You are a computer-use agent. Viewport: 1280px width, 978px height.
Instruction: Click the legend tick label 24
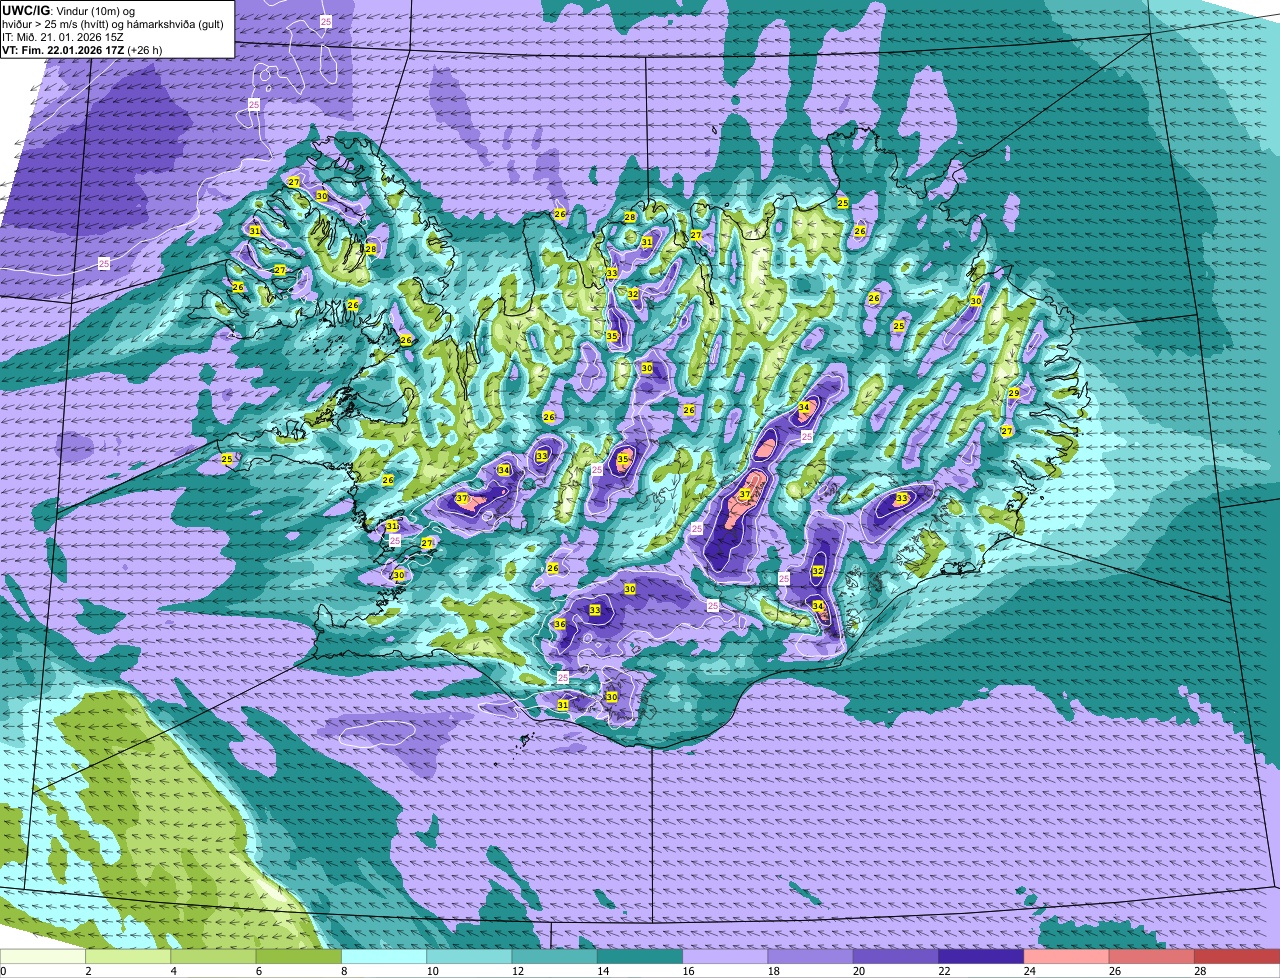tap(1029, 971)
